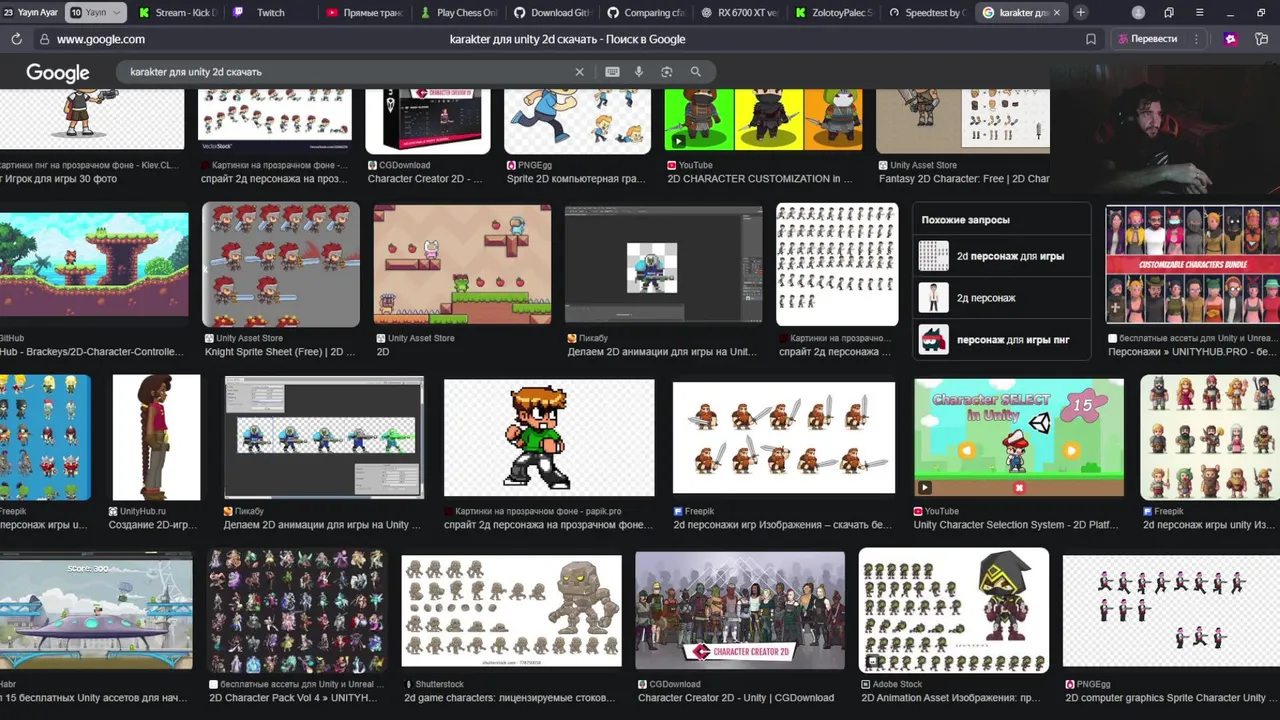
Task: Open the Customizable Characters Bundle thumbnail
Action: pos(1193,265)
